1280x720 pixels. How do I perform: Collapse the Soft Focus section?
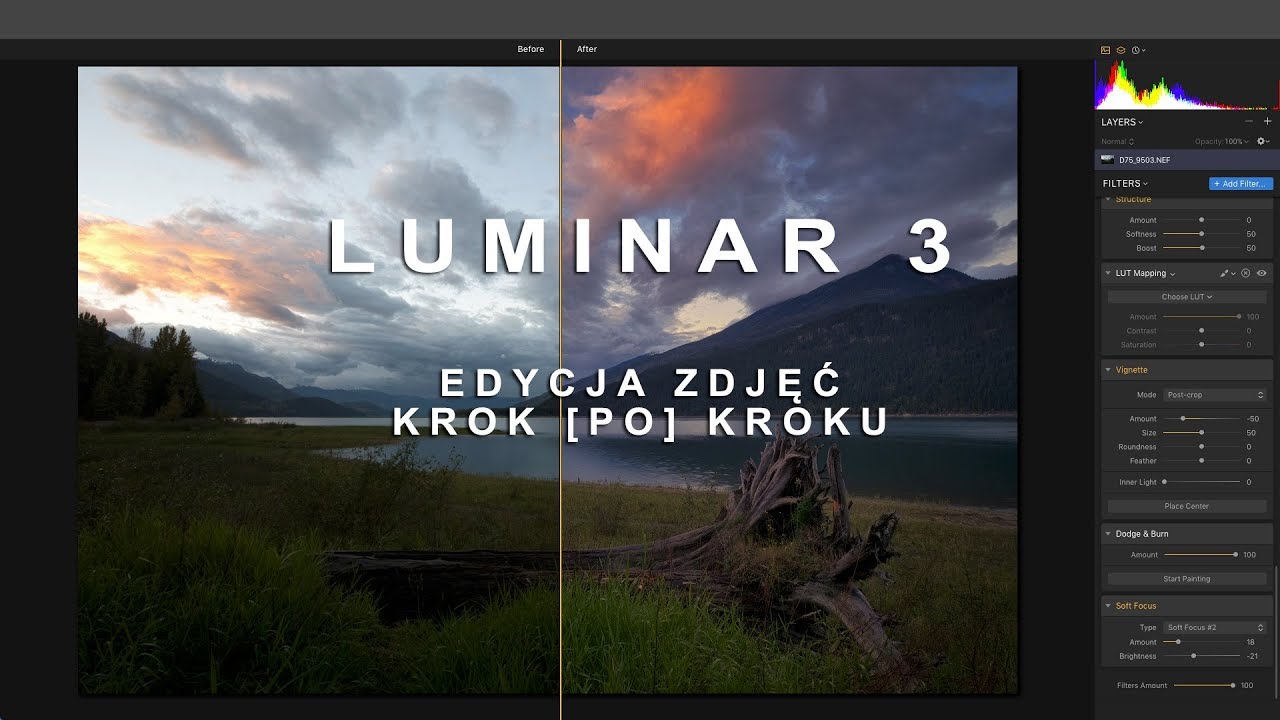pos(1108,606)
